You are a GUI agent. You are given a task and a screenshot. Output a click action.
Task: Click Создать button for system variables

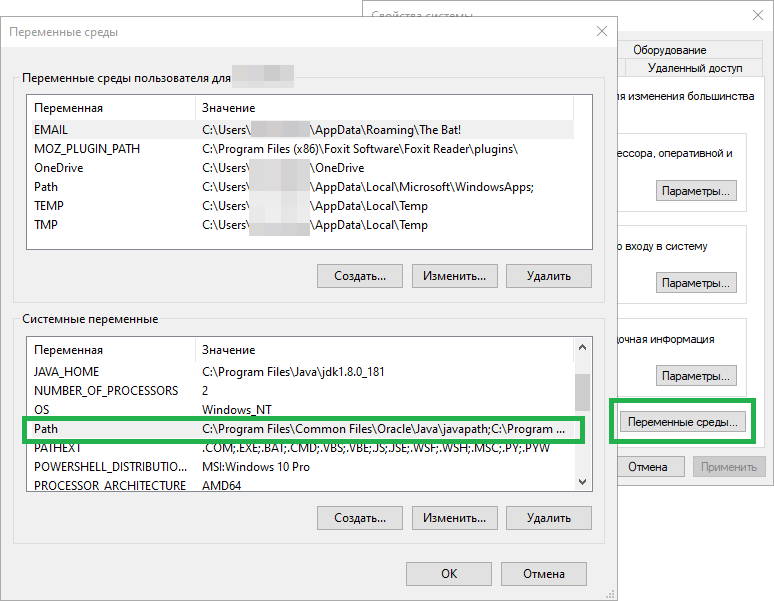point(359,517)
